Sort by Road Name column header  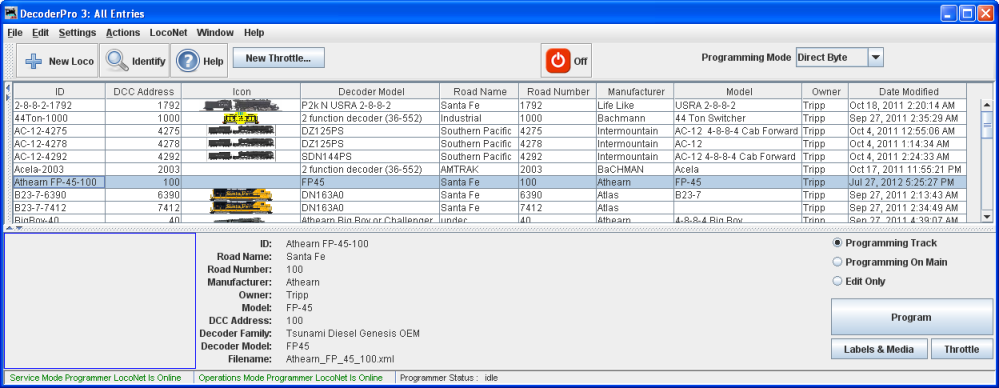point(479,92)
